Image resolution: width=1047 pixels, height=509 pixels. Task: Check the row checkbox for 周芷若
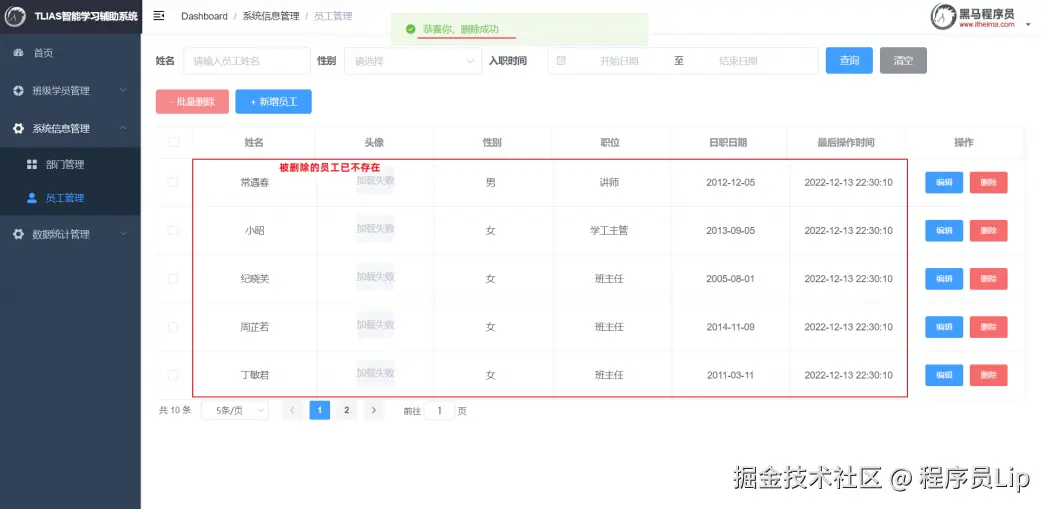click(173, 327)
